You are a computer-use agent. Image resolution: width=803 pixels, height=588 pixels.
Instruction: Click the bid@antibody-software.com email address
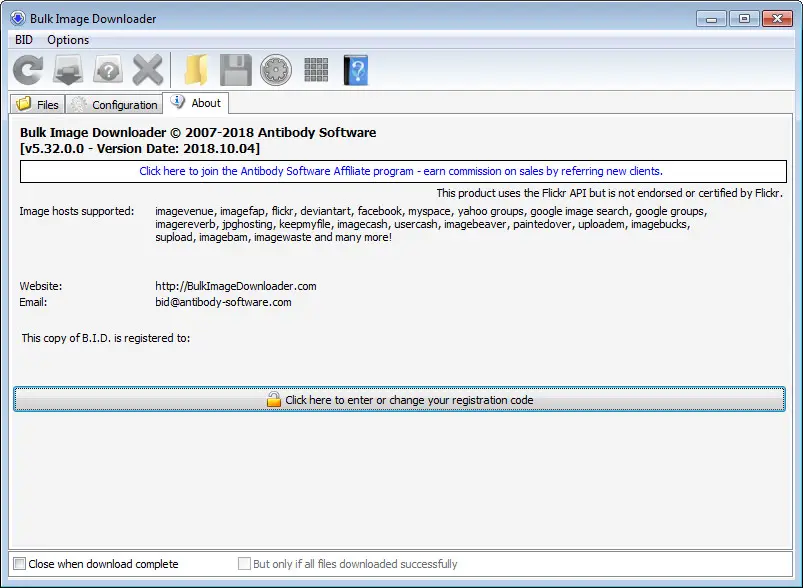coord(223,302)
